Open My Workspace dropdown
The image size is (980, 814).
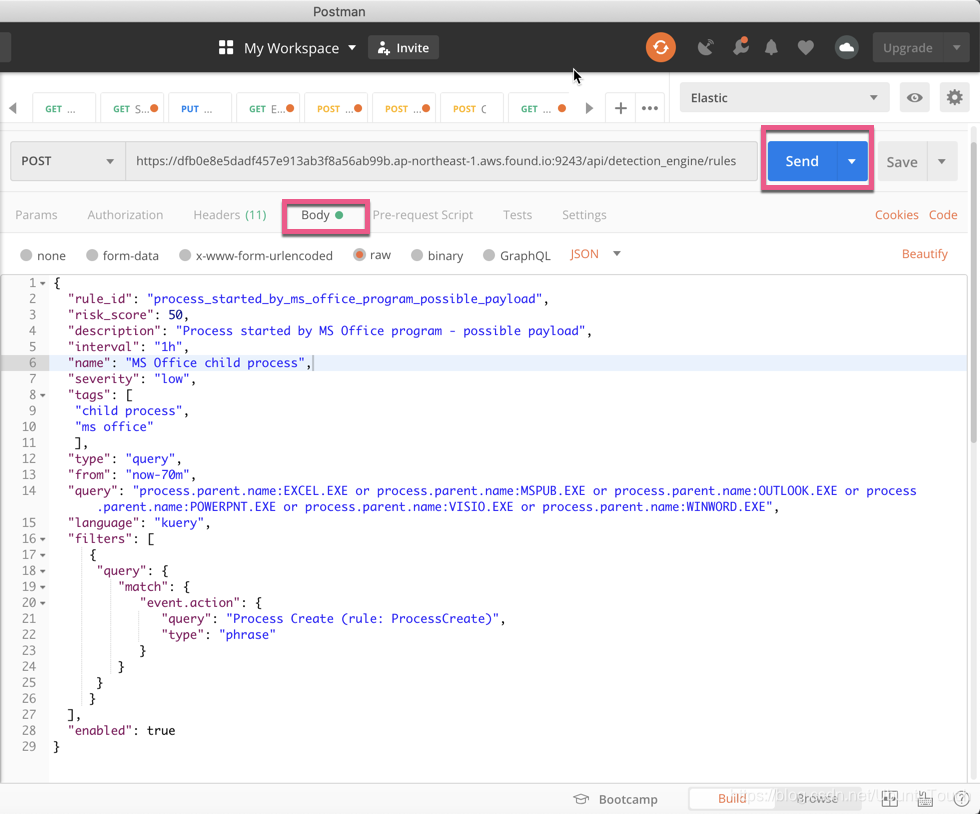[299, 48]
